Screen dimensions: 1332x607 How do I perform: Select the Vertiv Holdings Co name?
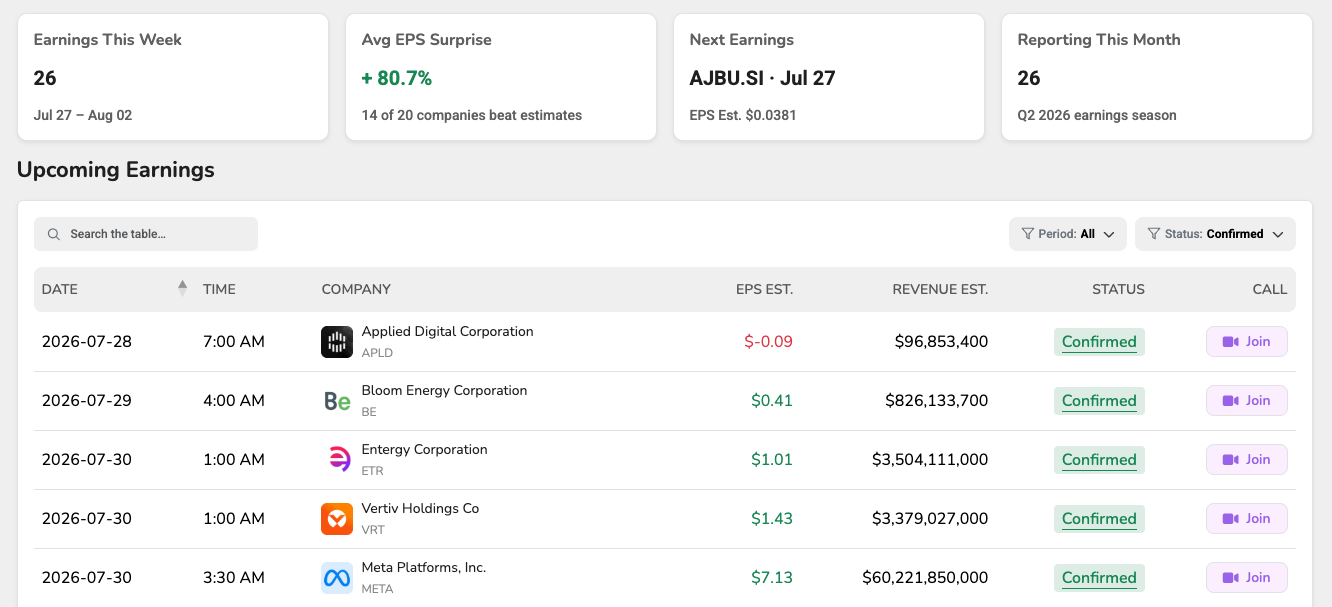(420, 509)
